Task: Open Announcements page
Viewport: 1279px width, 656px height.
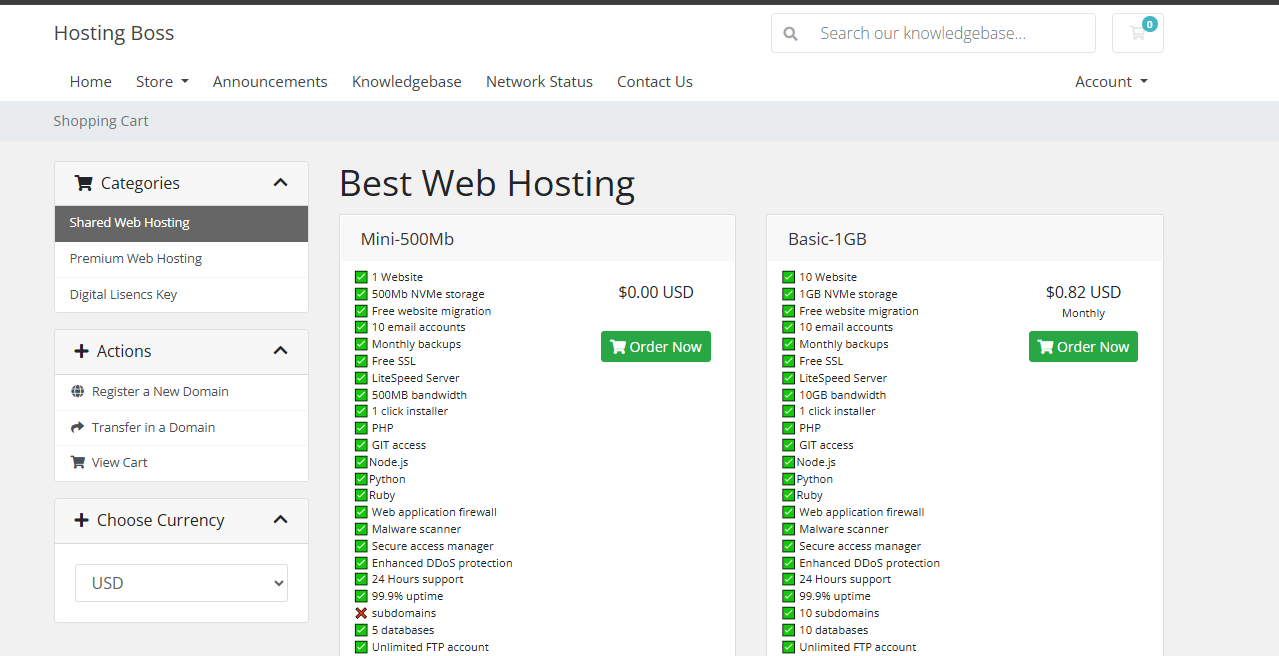Action: click(270, 82)
